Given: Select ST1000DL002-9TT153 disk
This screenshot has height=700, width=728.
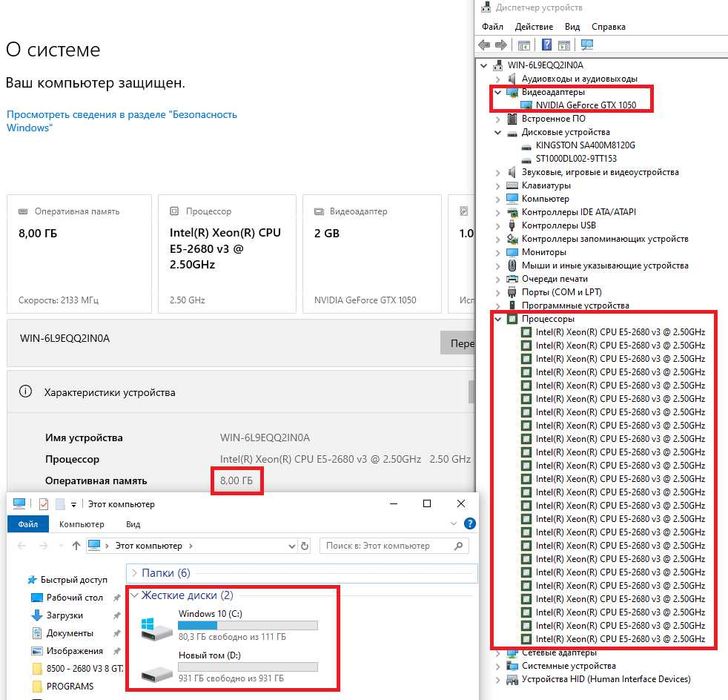Looking at the screenshot, I should point(576,159).
